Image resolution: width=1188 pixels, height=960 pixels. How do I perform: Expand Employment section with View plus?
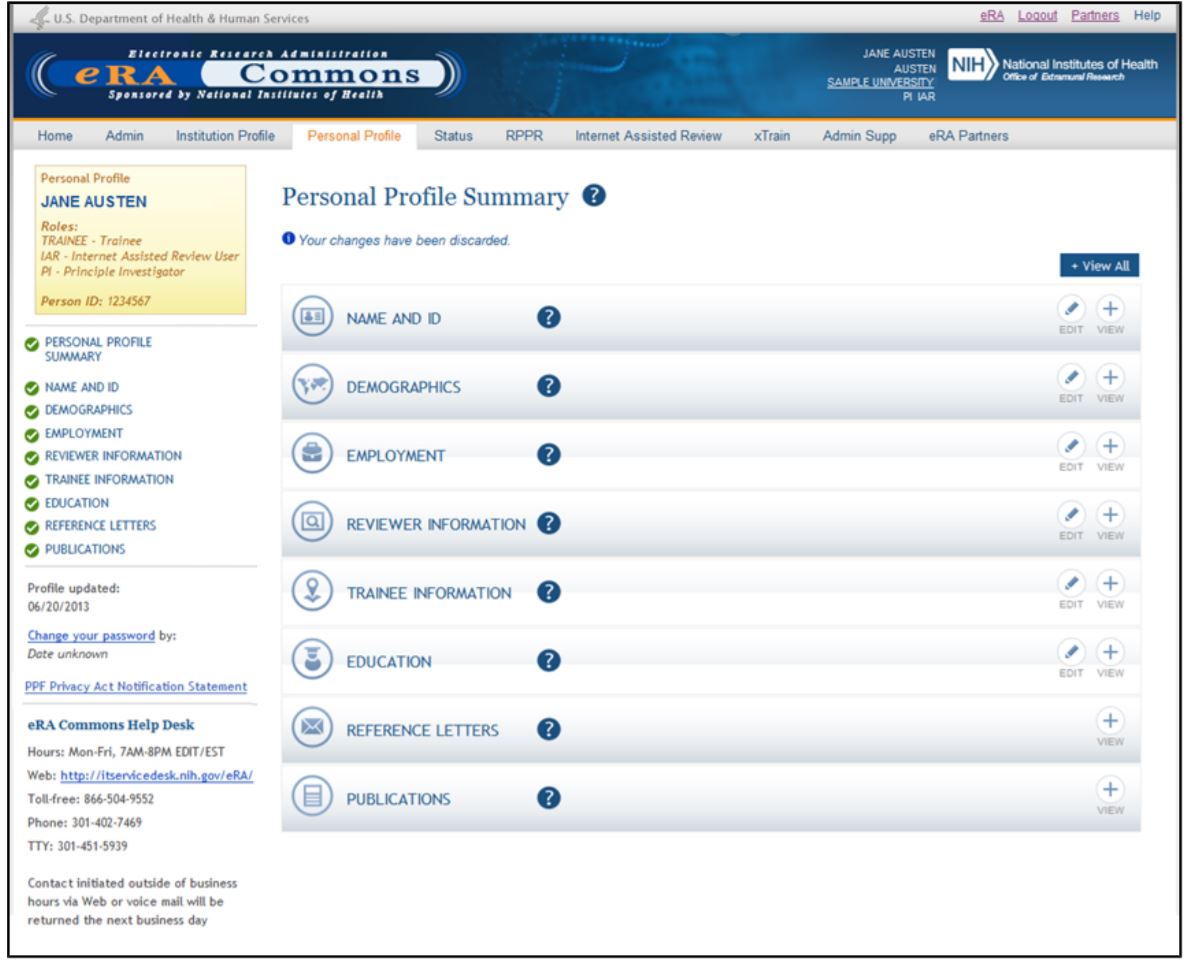pyautogui.click(x=1110, y=446)
